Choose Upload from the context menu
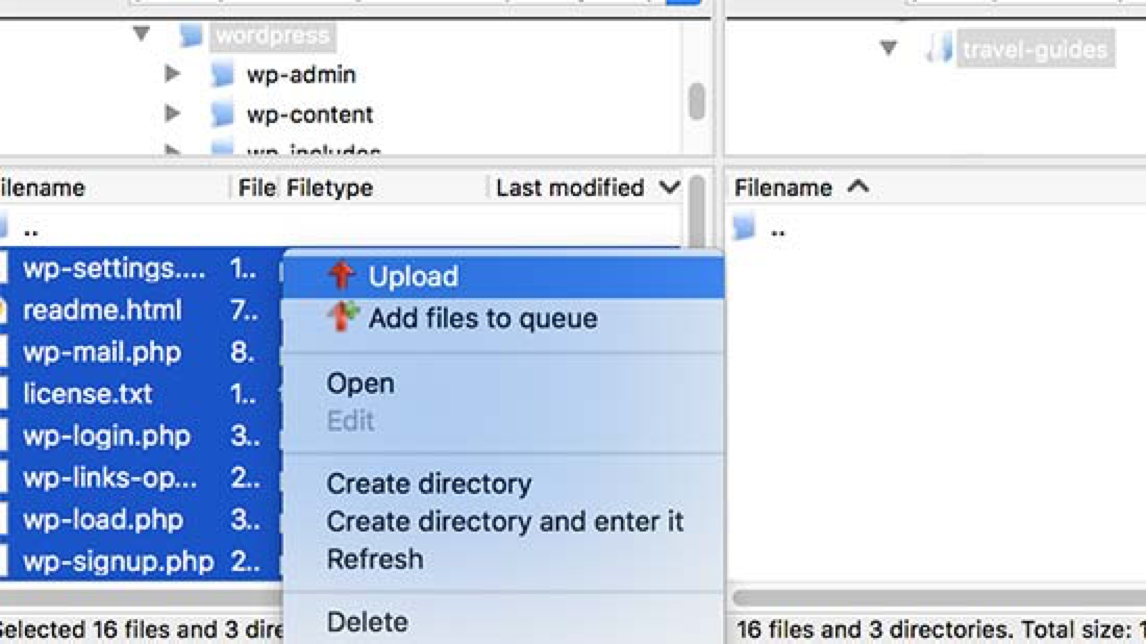Viewport: 1146px width, 644px height. click(x=413, y=276)
